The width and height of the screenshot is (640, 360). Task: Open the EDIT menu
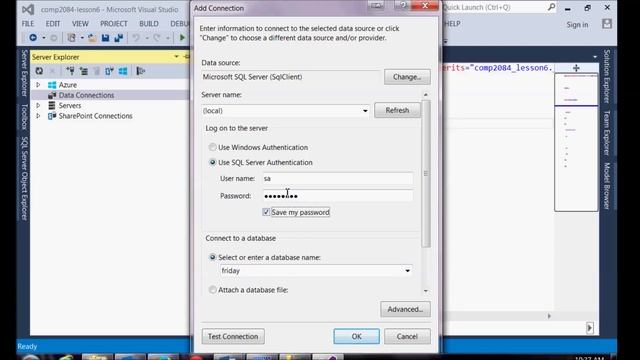(x=53, y=24)
